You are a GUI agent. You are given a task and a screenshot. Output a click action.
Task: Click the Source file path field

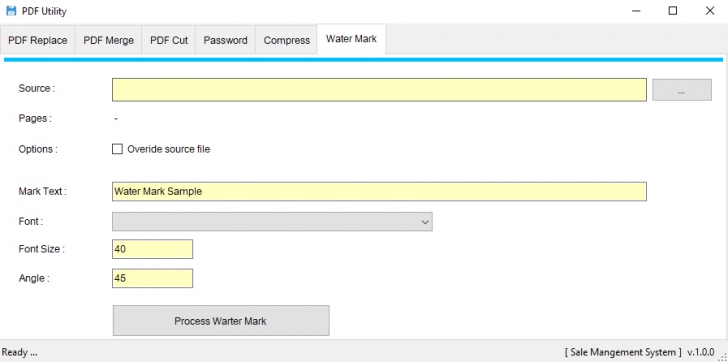pos(379,90)
